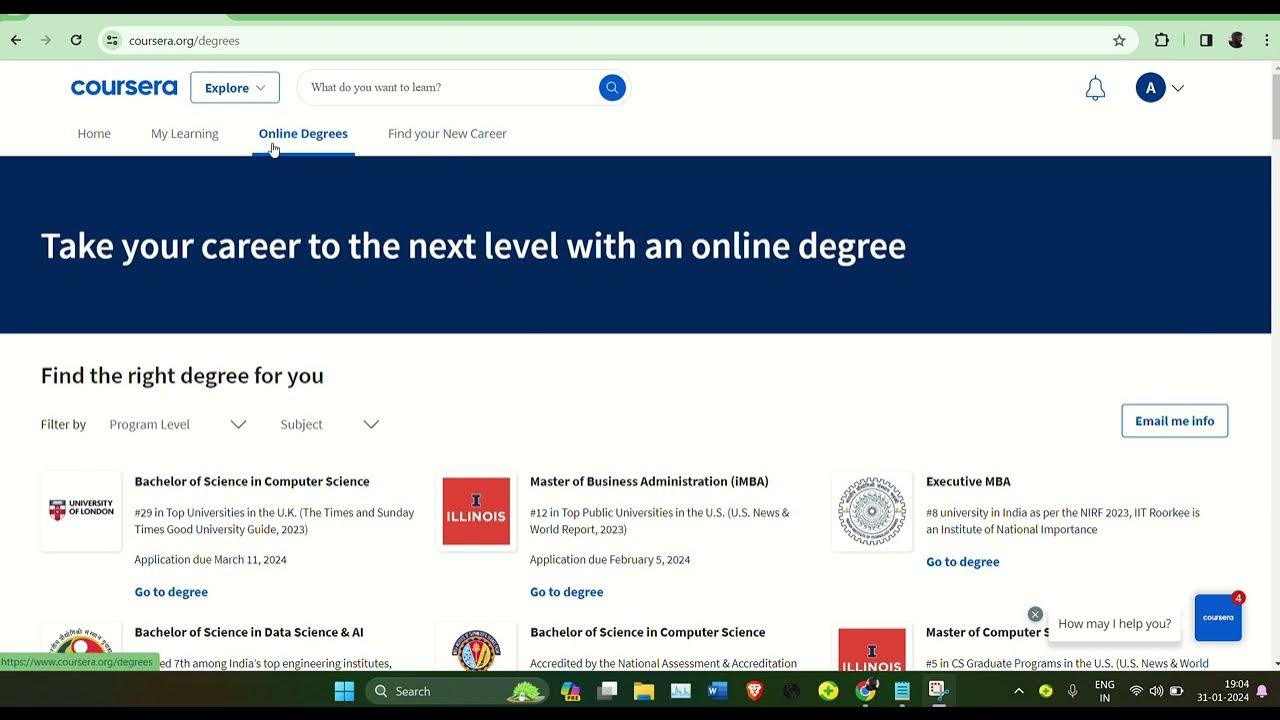This screenshot has height=720, width=1280.
Task: Toggle browser side panel icon
Action: click(x=1206, y=41)
